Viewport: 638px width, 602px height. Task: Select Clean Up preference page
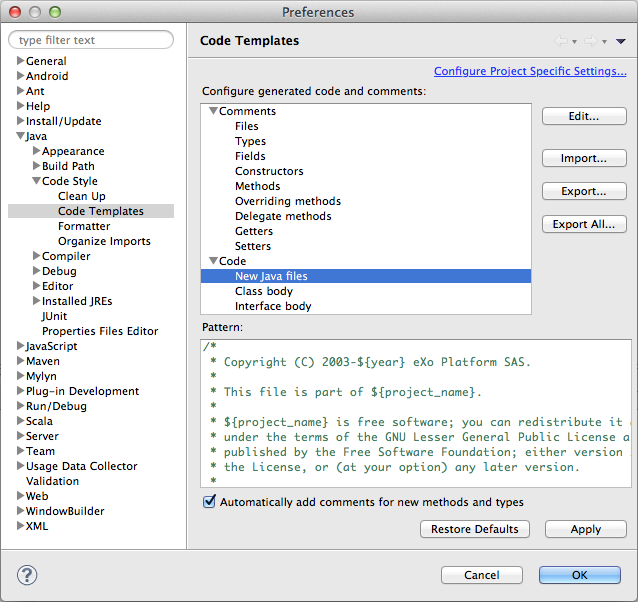coord(82,196)
